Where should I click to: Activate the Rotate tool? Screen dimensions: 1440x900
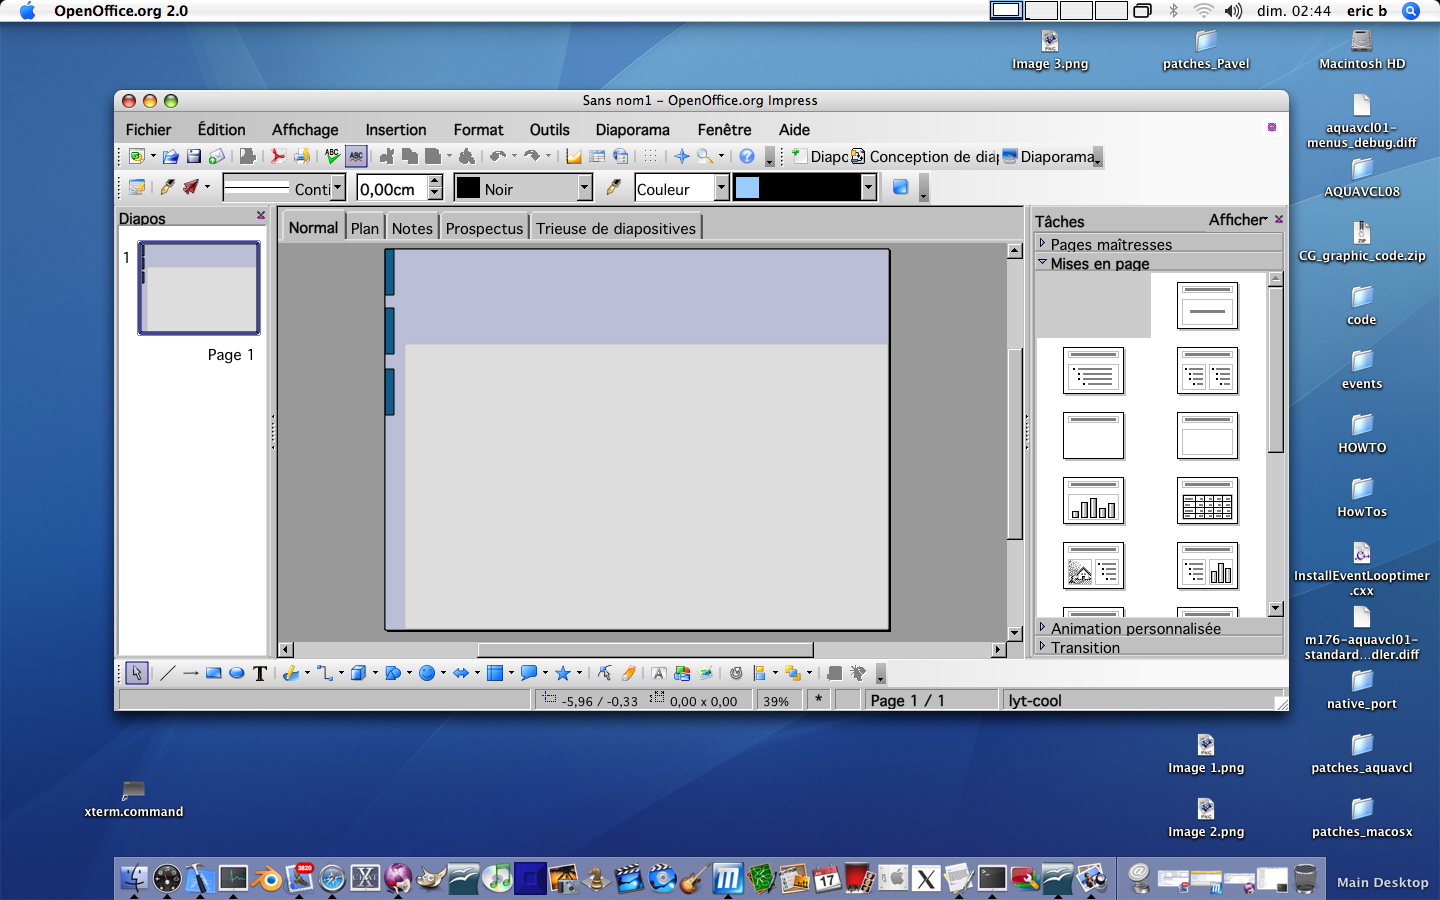tap(735, 673)
